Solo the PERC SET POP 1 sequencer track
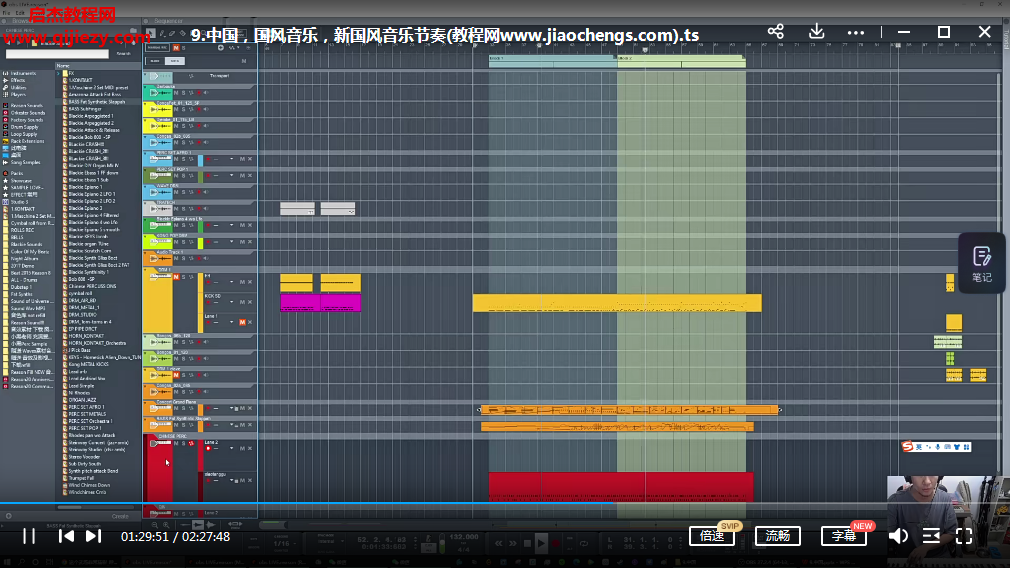 click(x=184, y=176)
